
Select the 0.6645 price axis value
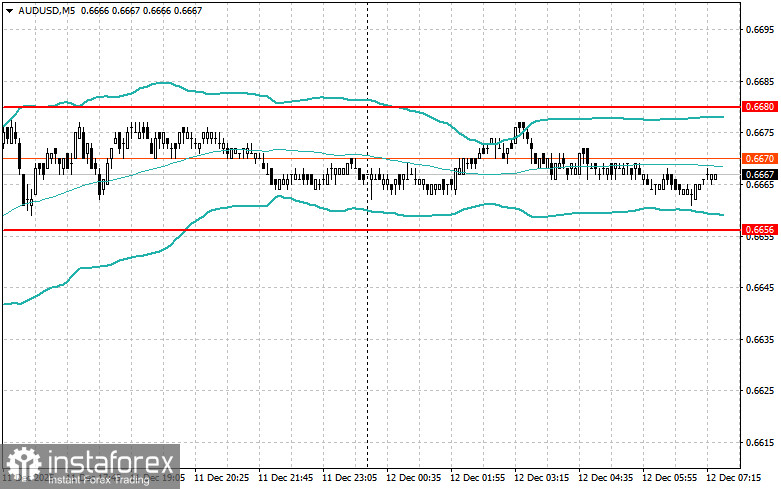click(760, 287)
